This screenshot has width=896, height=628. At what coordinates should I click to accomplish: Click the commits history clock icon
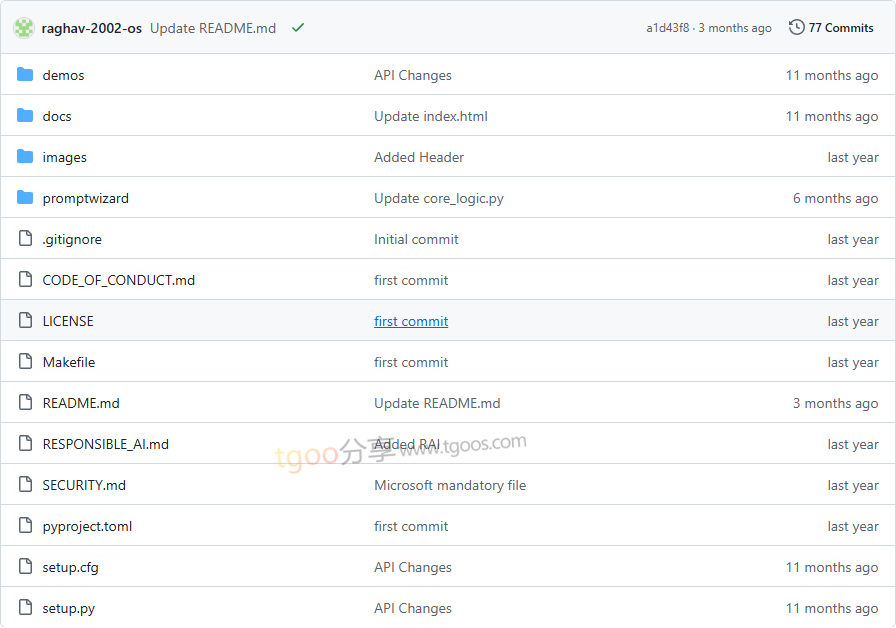[796, 28]
